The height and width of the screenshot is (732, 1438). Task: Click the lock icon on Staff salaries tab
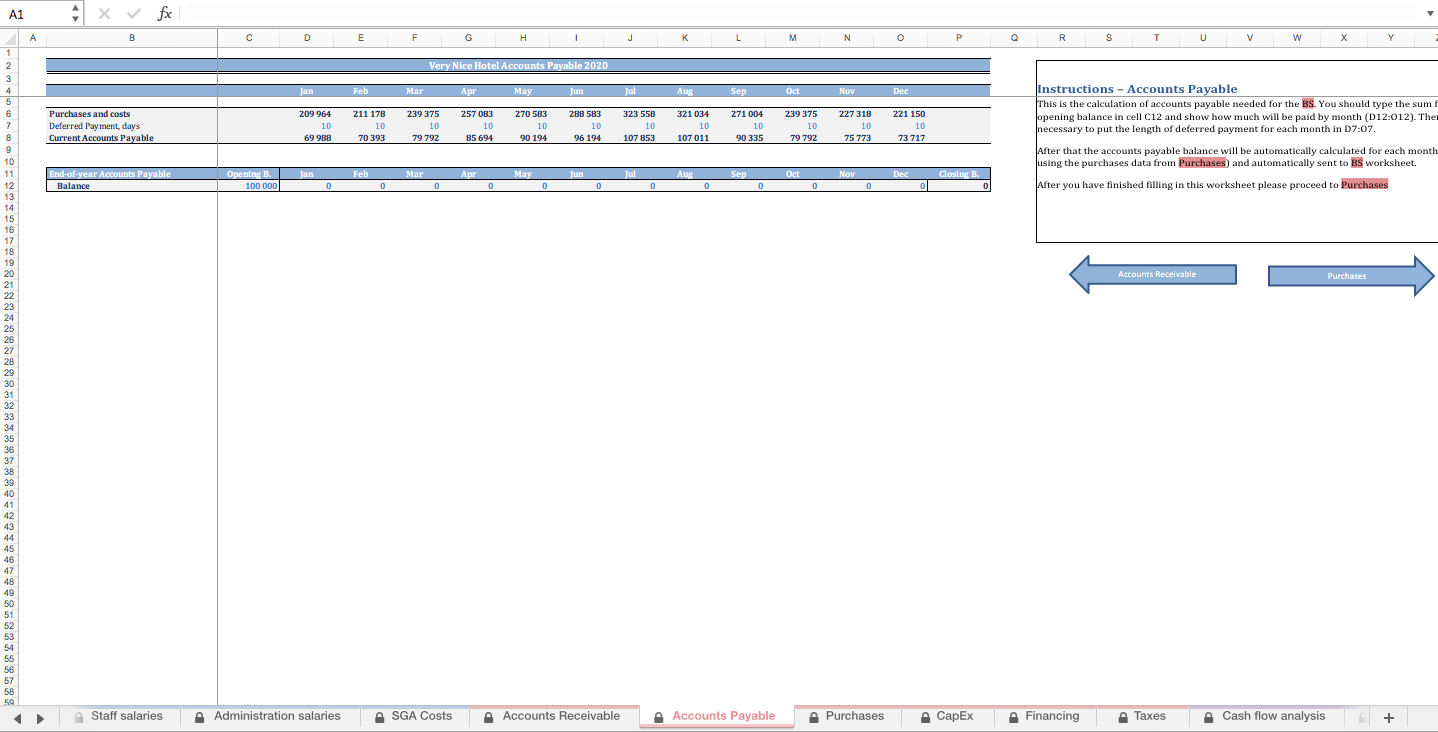click(x=77, y=716)
